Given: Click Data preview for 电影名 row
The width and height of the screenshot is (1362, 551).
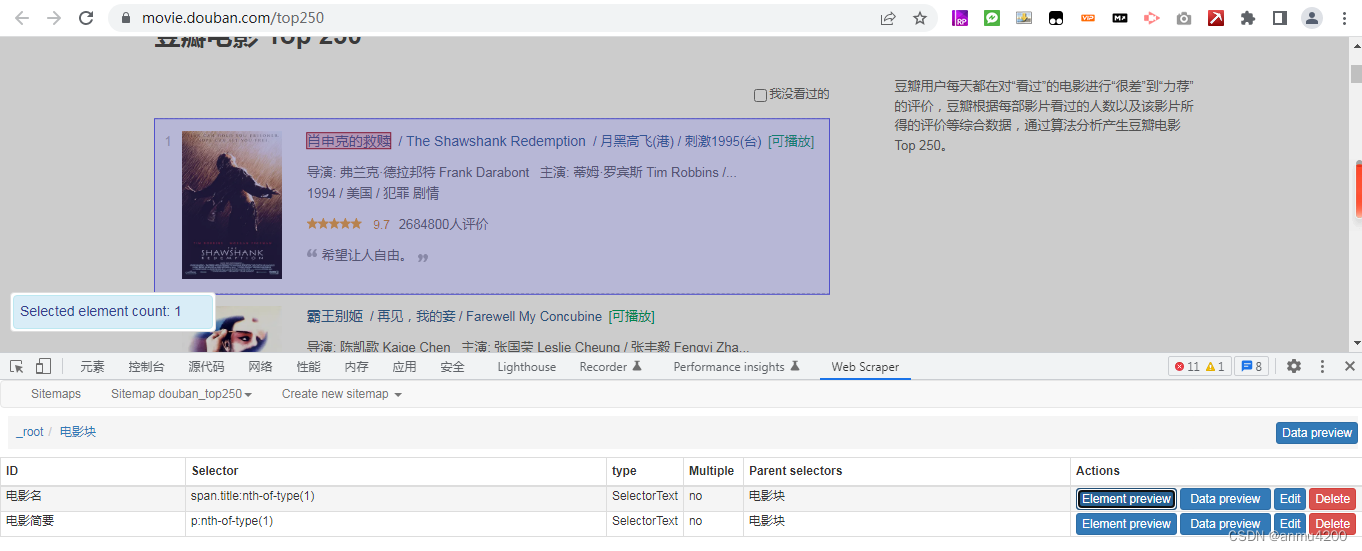Looking at the screenshot, I should [1225, 499].
